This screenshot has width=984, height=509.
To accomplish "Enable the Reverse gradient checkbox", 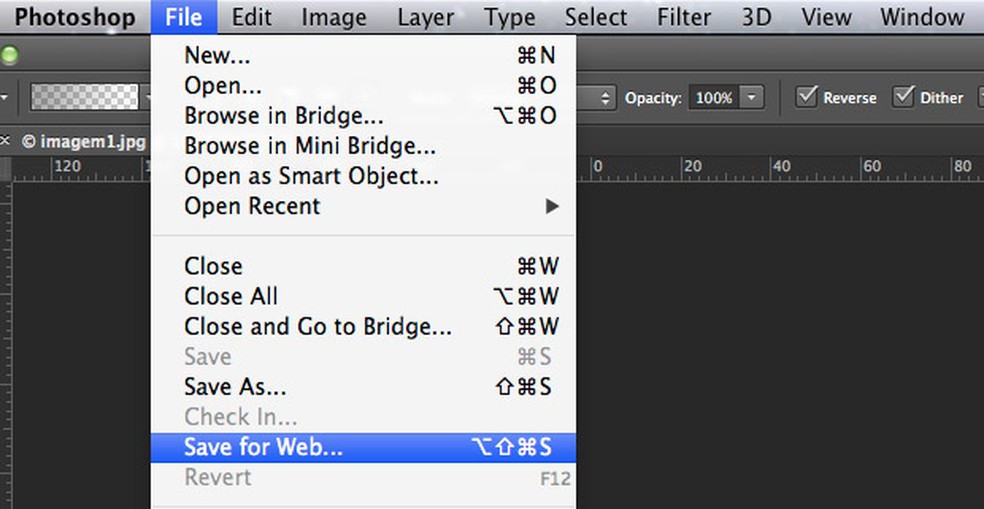I will click(x=807, y=97).
